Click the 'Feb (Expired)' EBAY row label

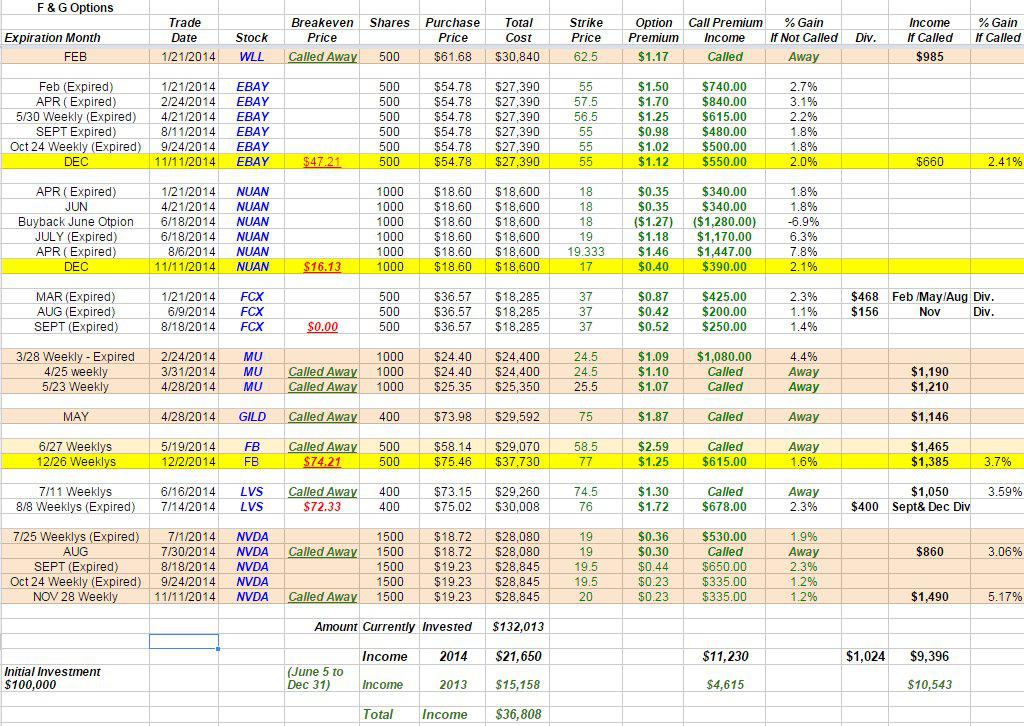click(x=76, y=87)
